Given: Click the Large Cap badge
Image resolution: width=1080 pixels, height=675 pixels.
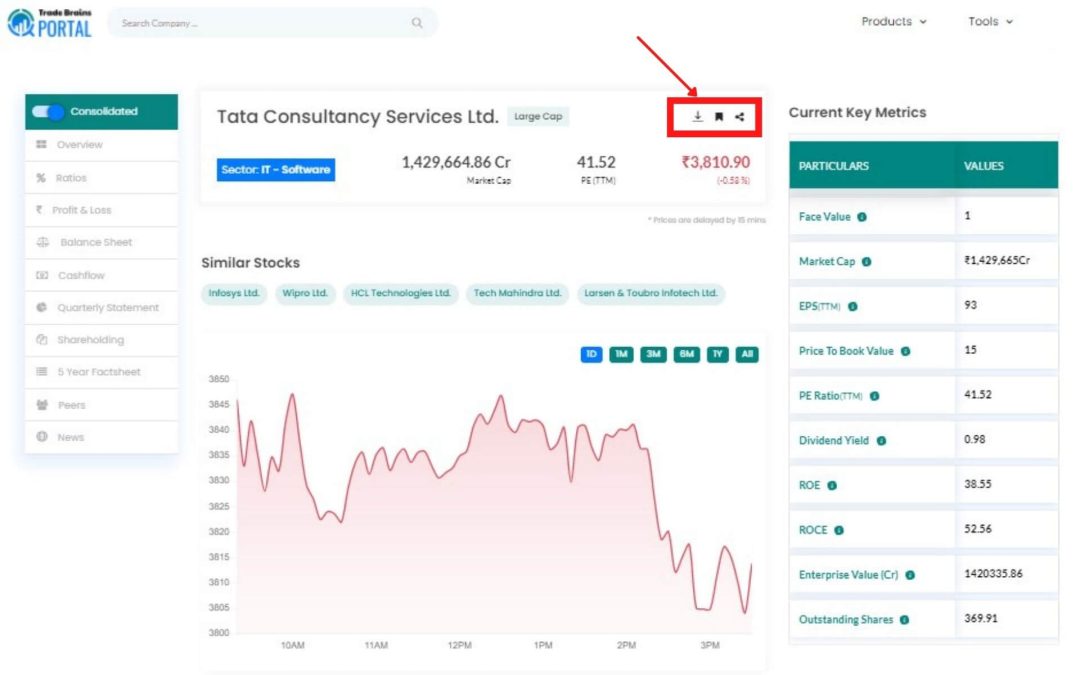Looking at the screenshot, I should (538, 116).
